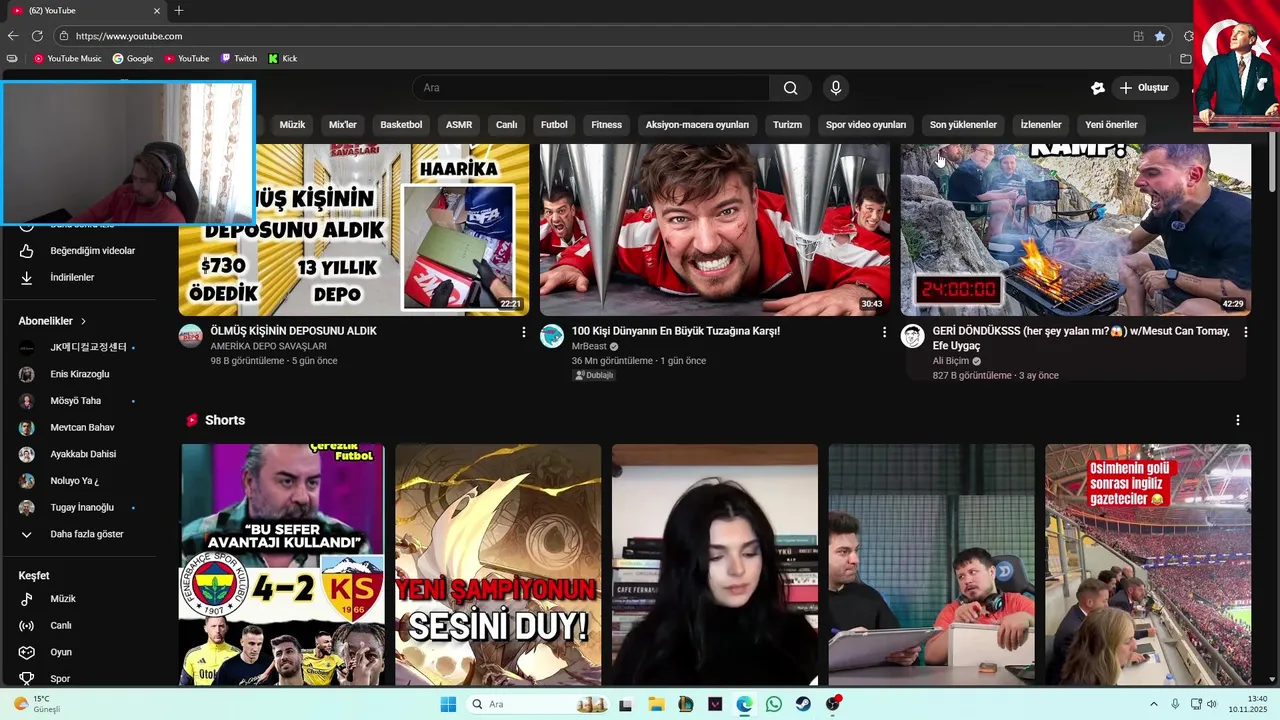The width and height of the screenshot is (1280, 720).
Task: Expand the Abonelikler section chevron
Action: (x=83, y=321)
